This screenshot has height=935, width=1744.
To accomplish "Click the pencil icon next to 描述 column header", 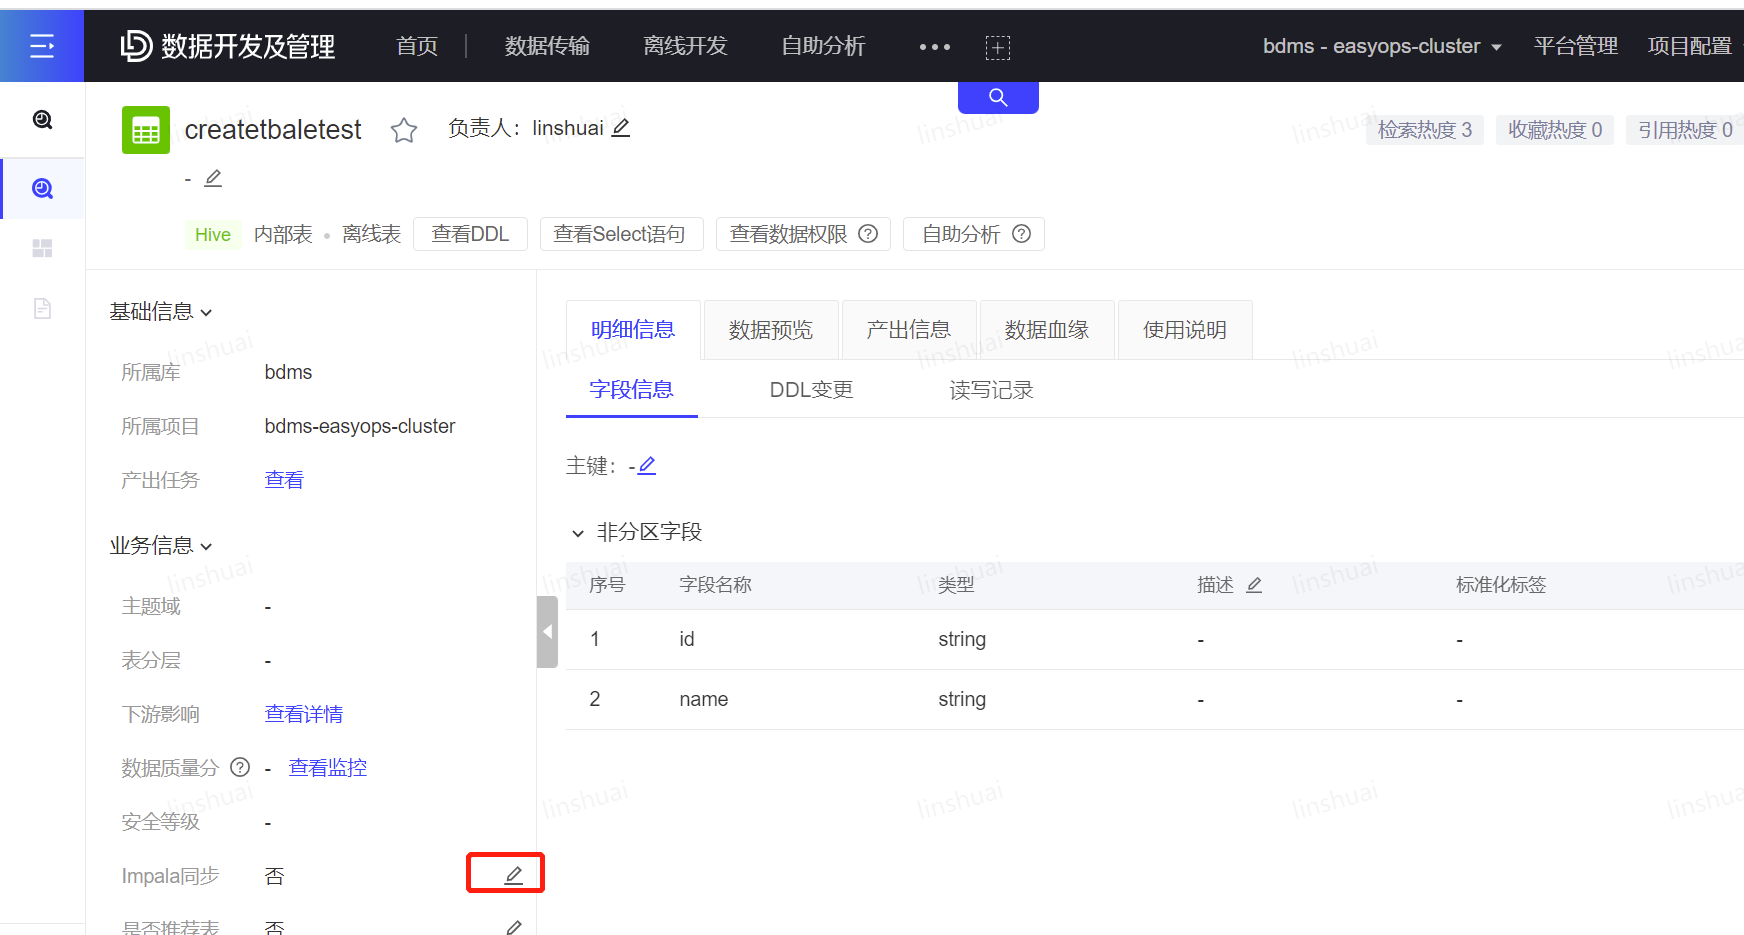I will coord(1254,585).
